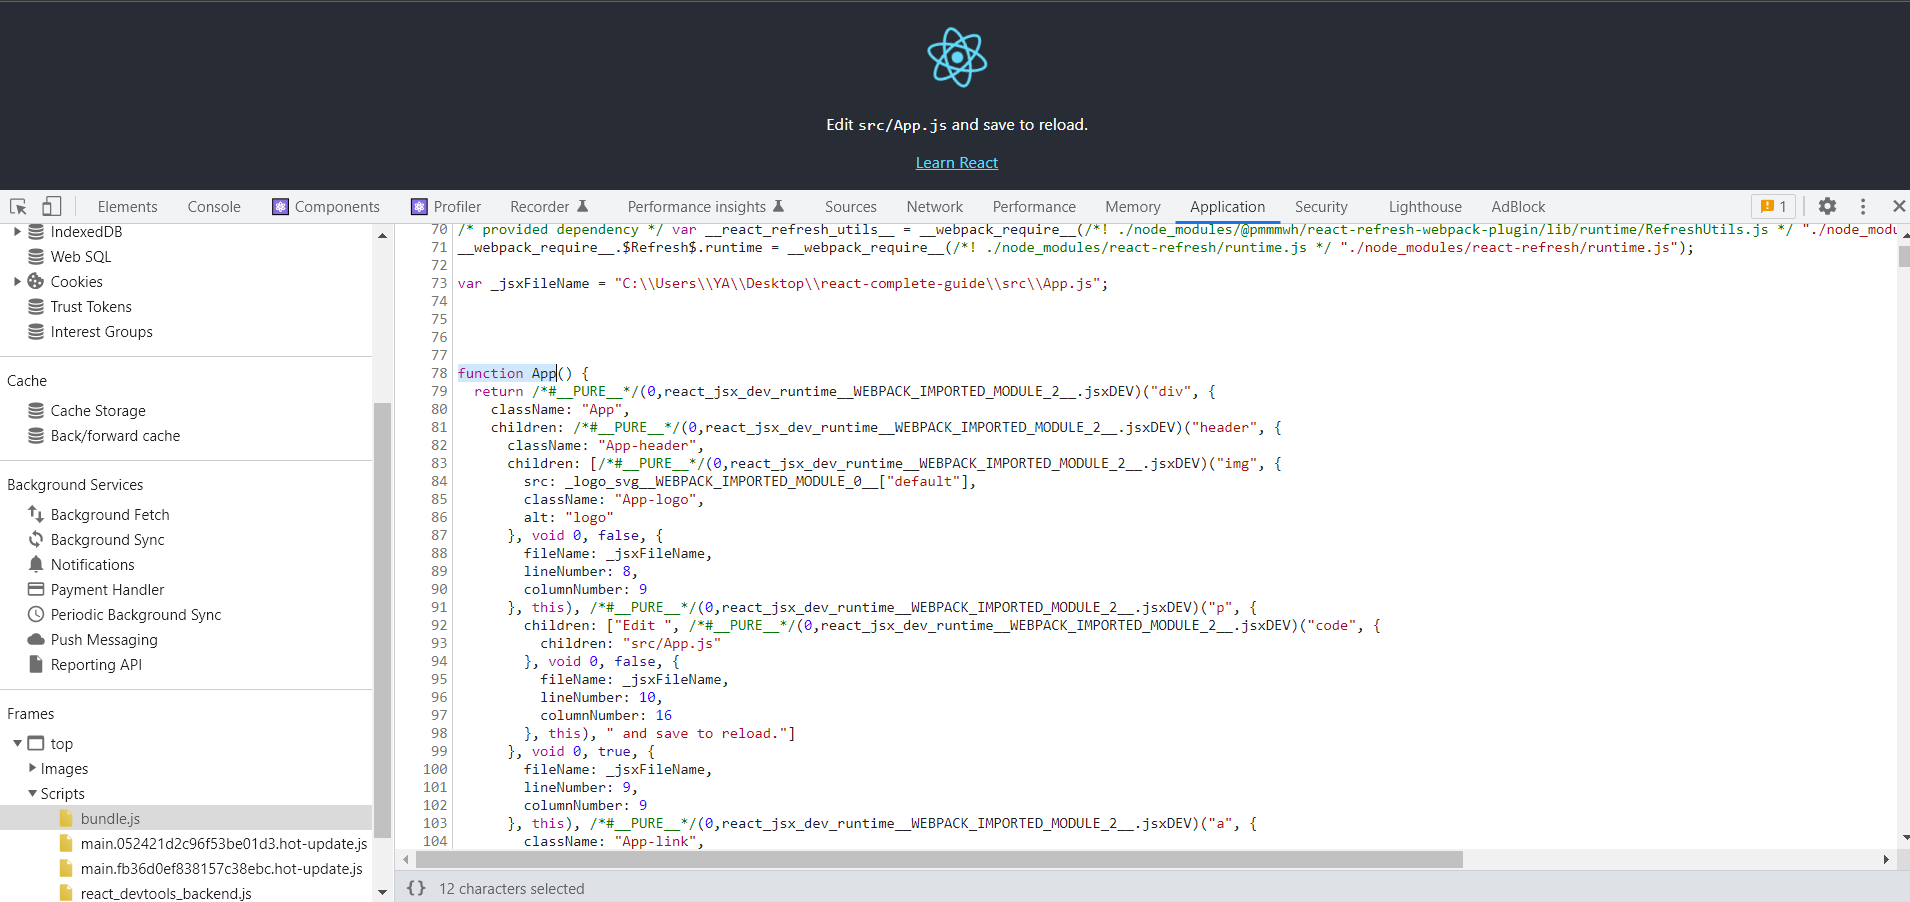
Task: Click the React icon on the Profiler tab
Action: click(x=420, y=206)
